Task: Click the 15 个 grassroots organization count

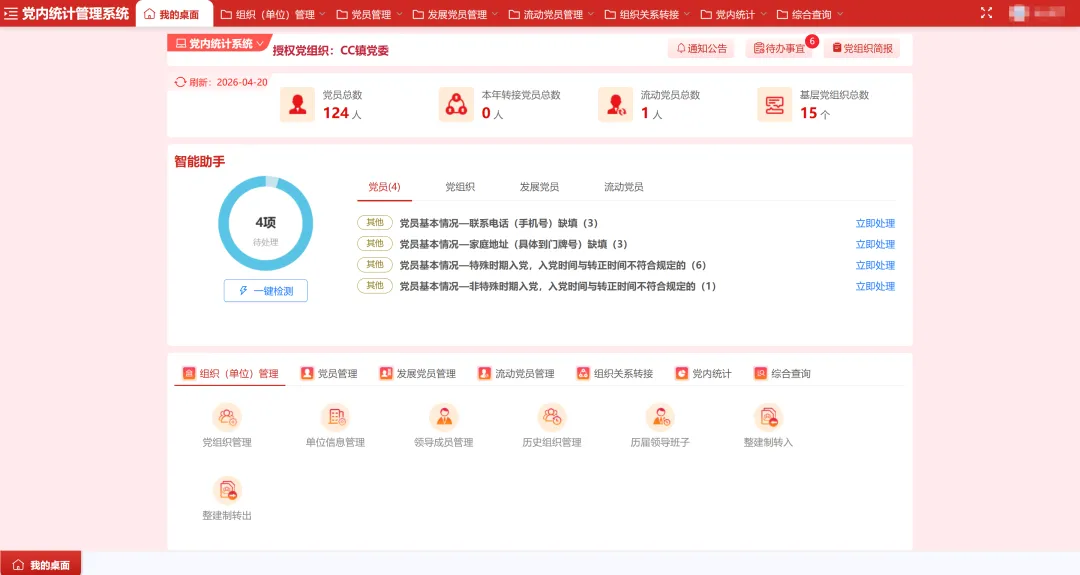Action: click(815, 113)
